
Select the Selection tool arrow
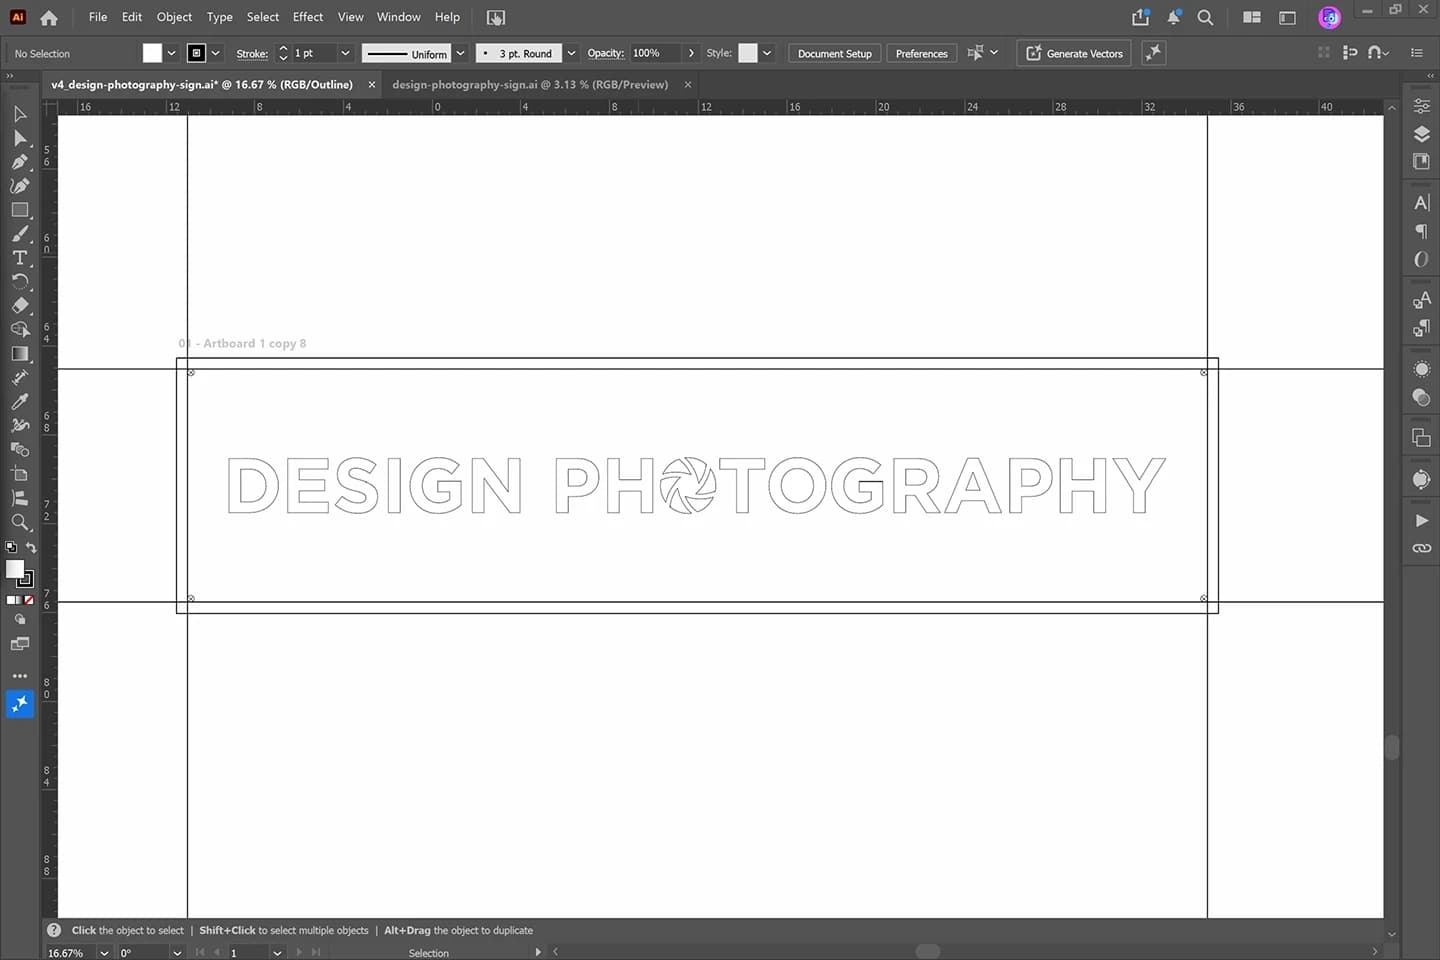click(x=19, y=114)
